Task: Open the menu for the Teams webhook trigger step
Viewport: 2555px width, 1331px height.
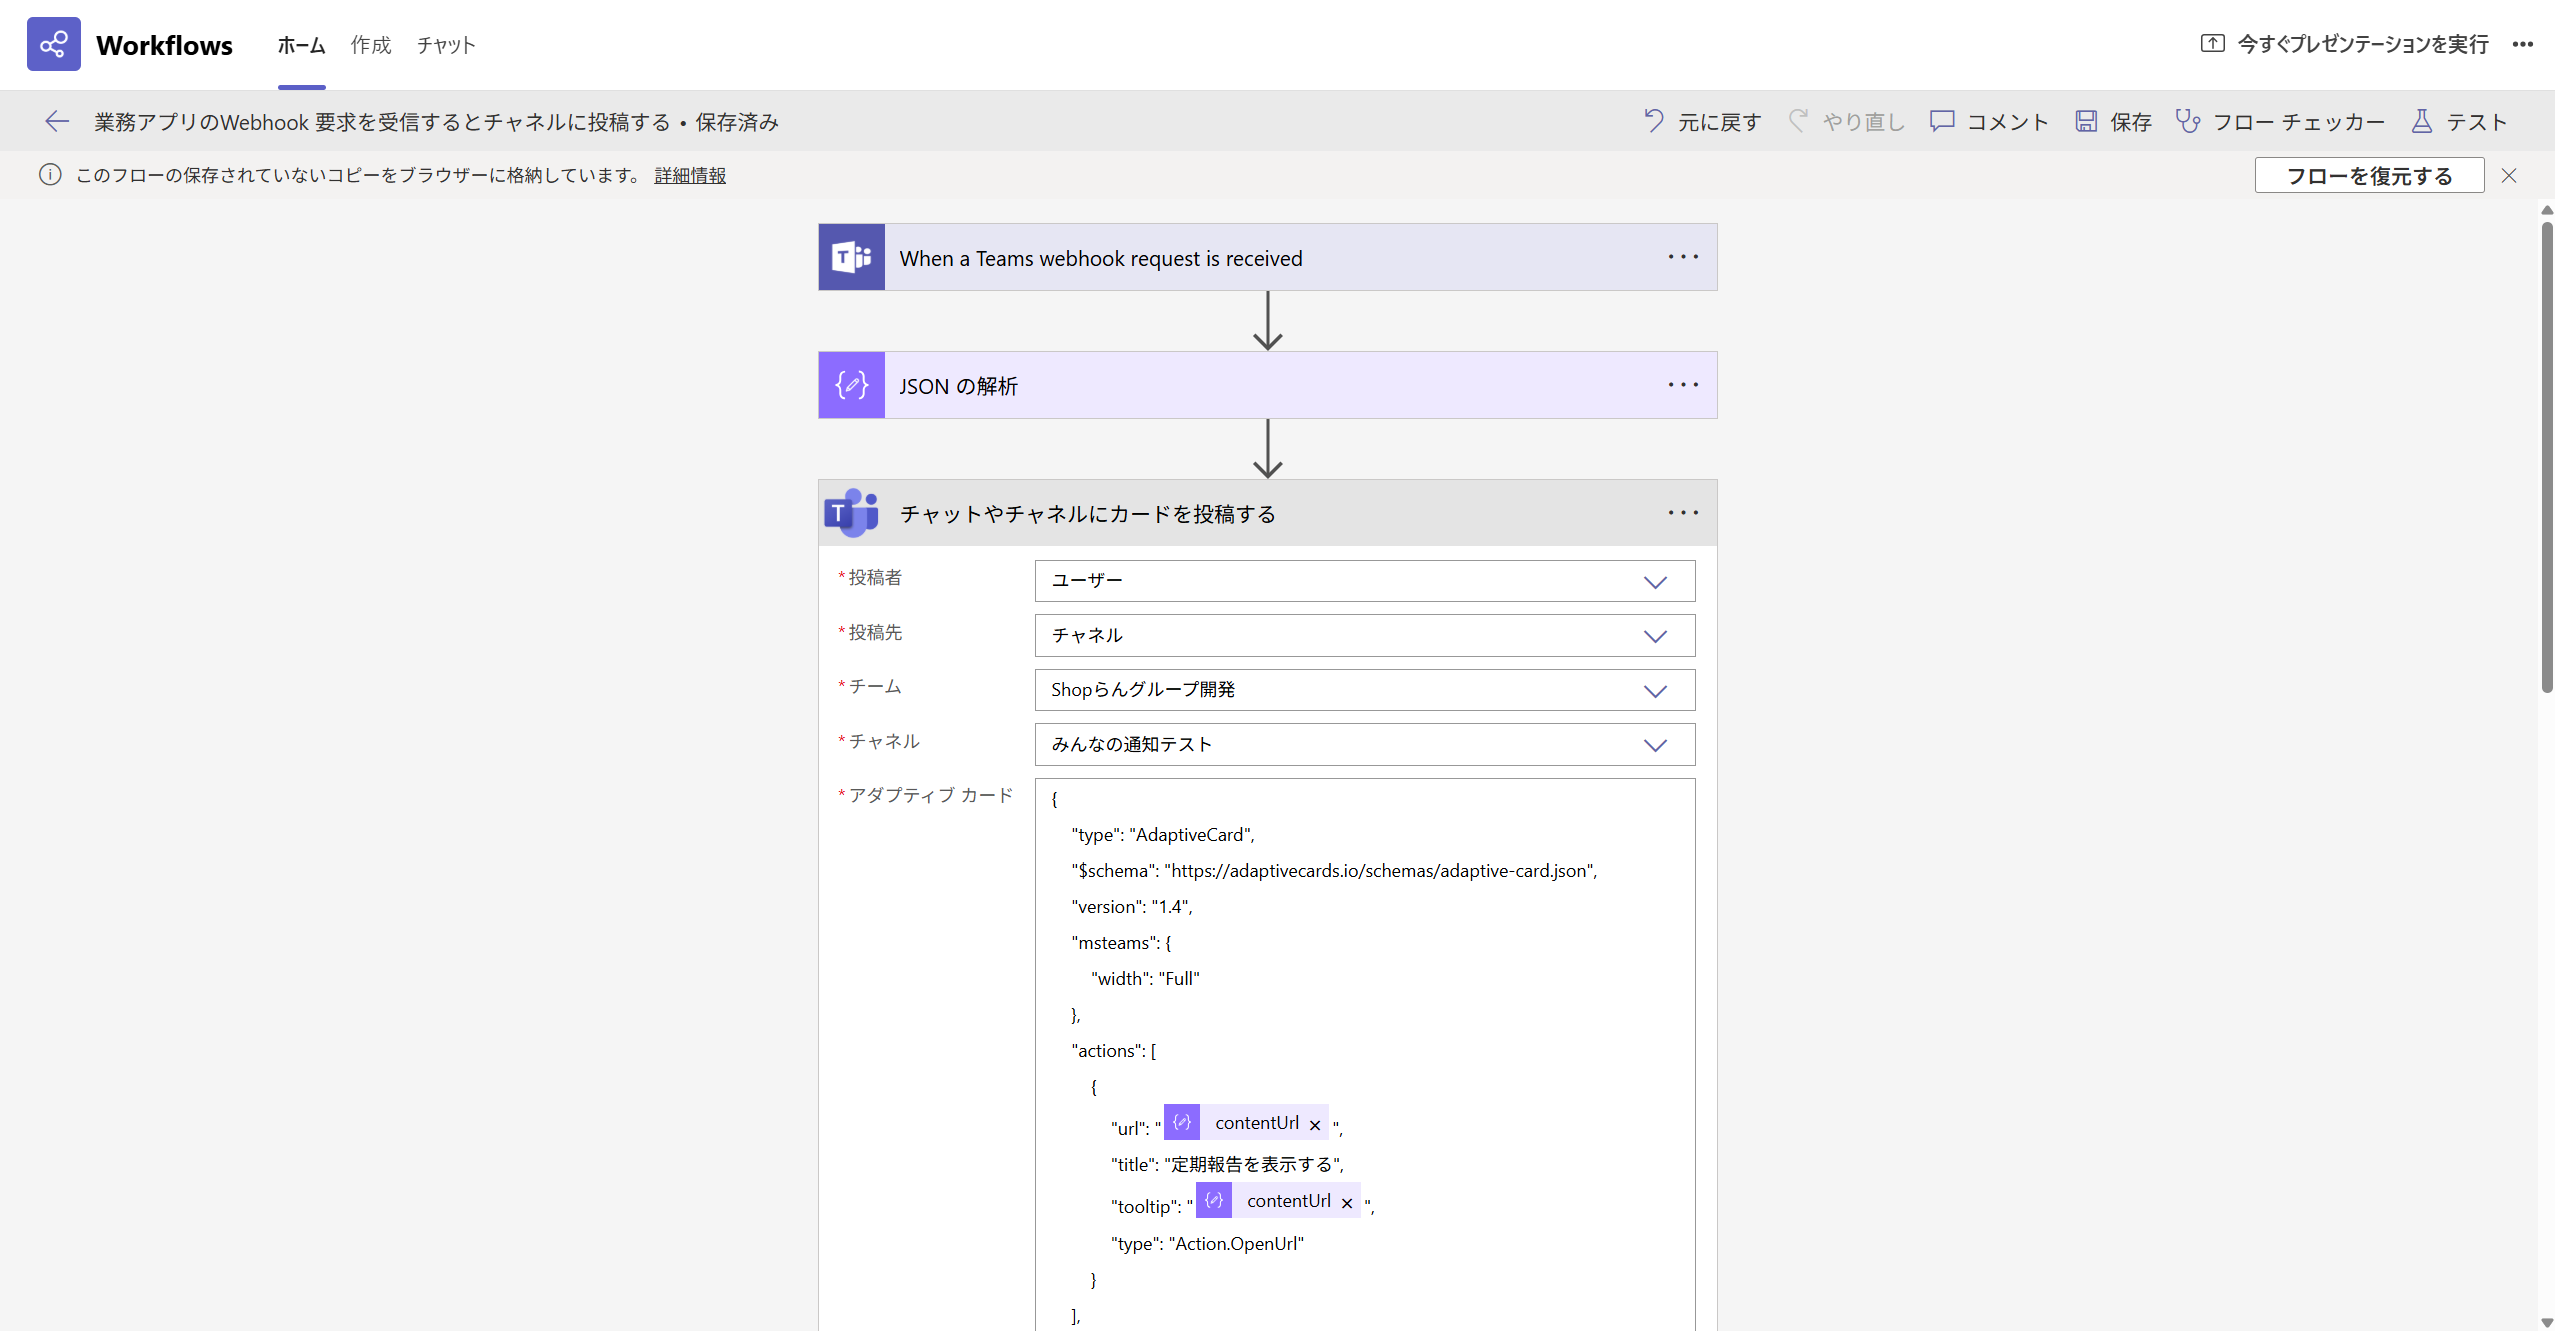Action: (1683, 257)
